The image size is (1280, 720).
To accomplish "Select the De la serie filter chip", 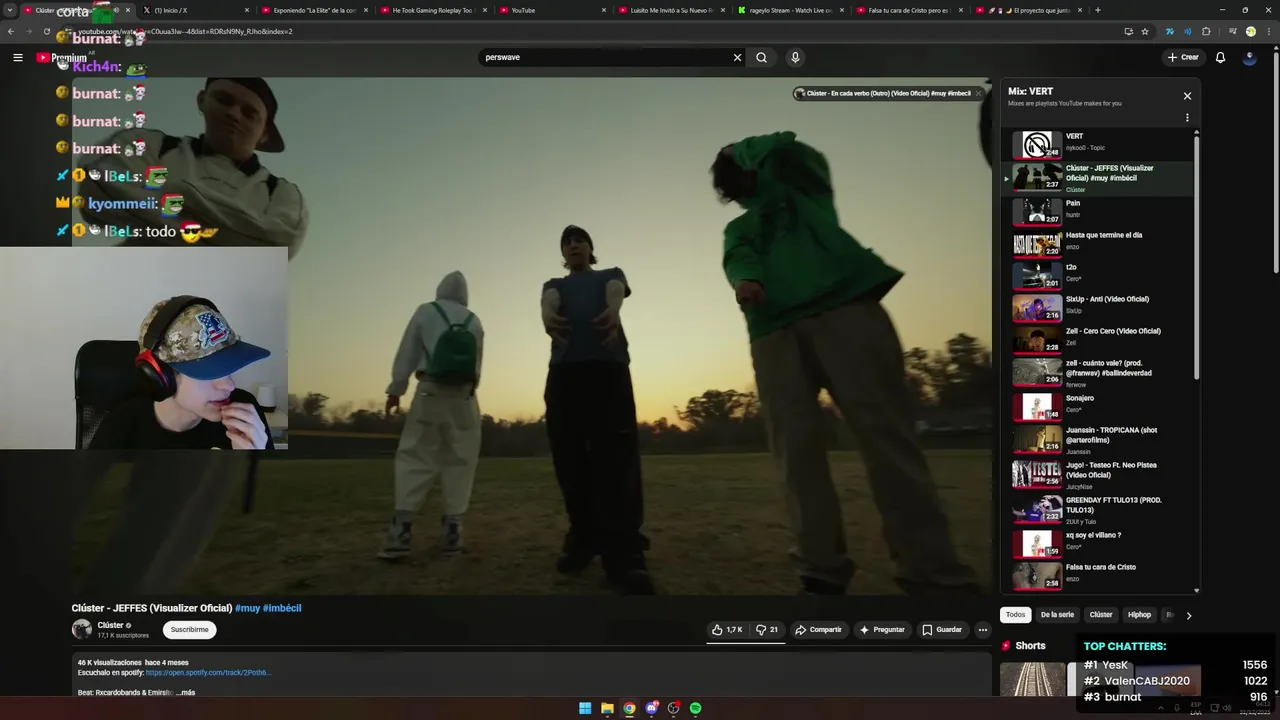I will tap(1057, 615).
